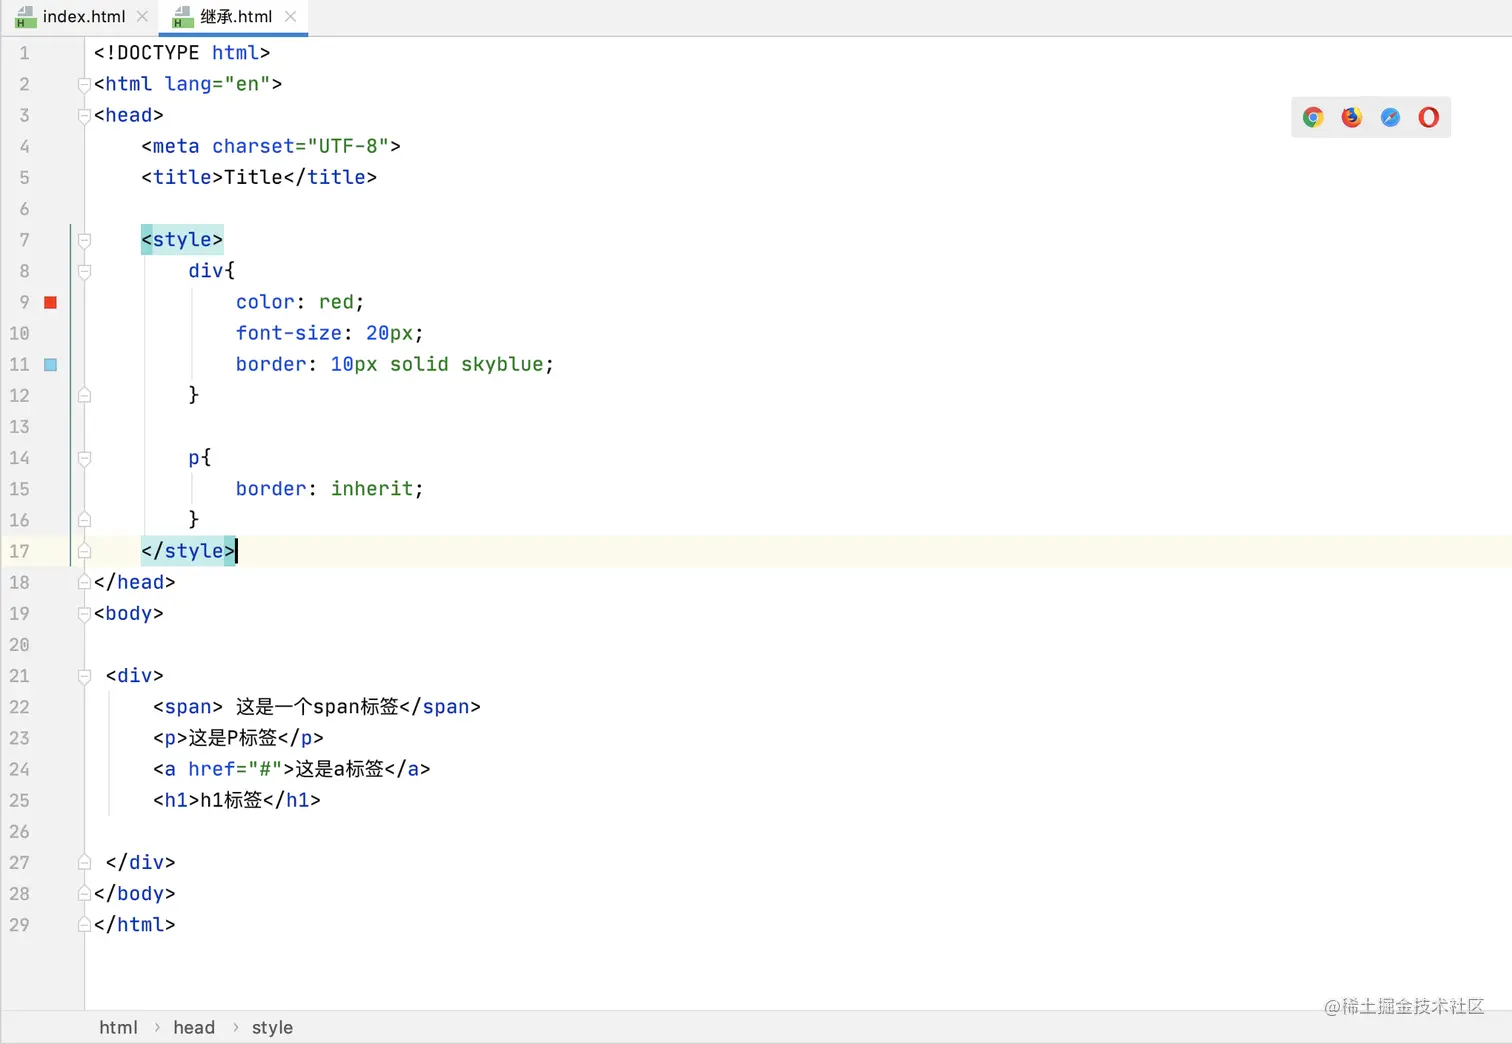
Task: Open the page preview in Firefox
Action: (x=1352, y=117)
